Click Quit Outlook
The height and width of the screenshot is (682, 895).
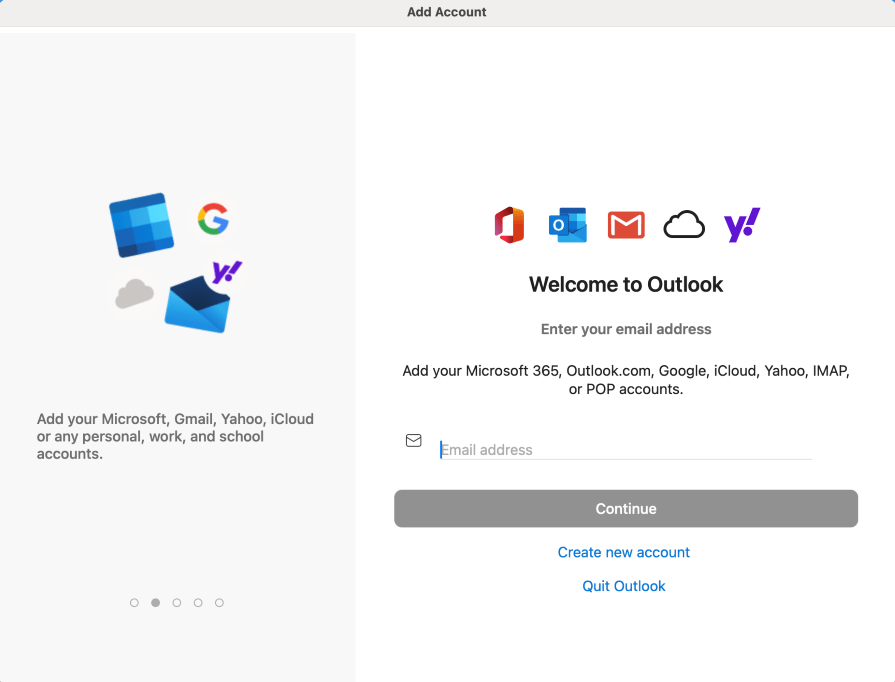coord(623,586)
